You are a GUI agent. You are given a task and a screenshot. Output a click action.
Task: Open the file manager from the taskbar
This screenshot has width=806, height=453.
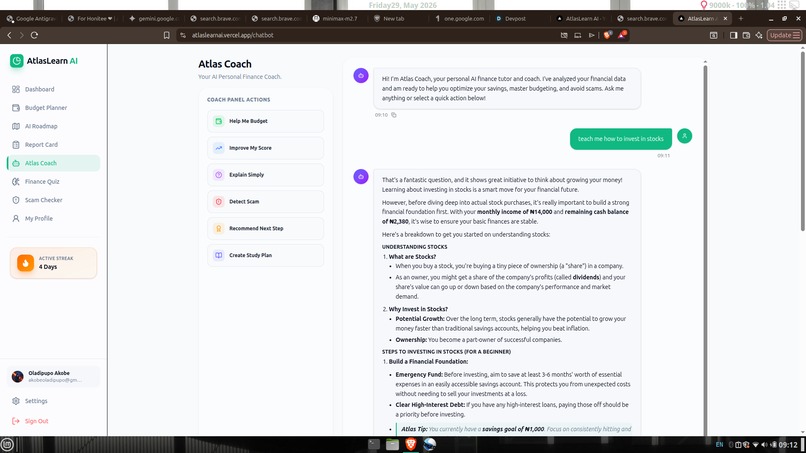pos(392,444)
